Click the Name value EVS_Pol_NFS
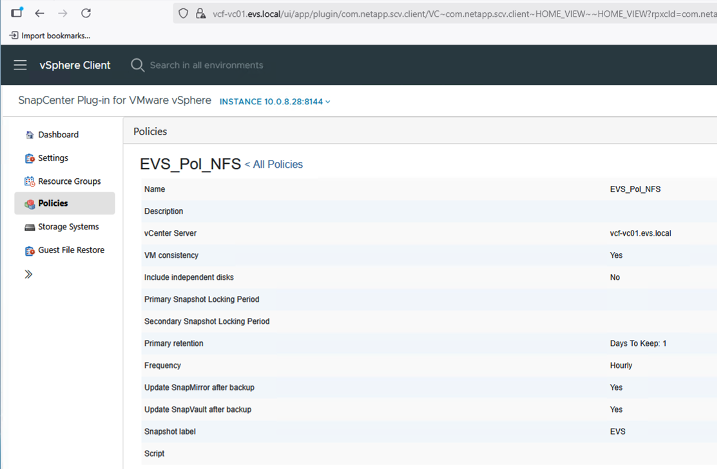This screenshot has height=470, width=718. click(635, 189)
